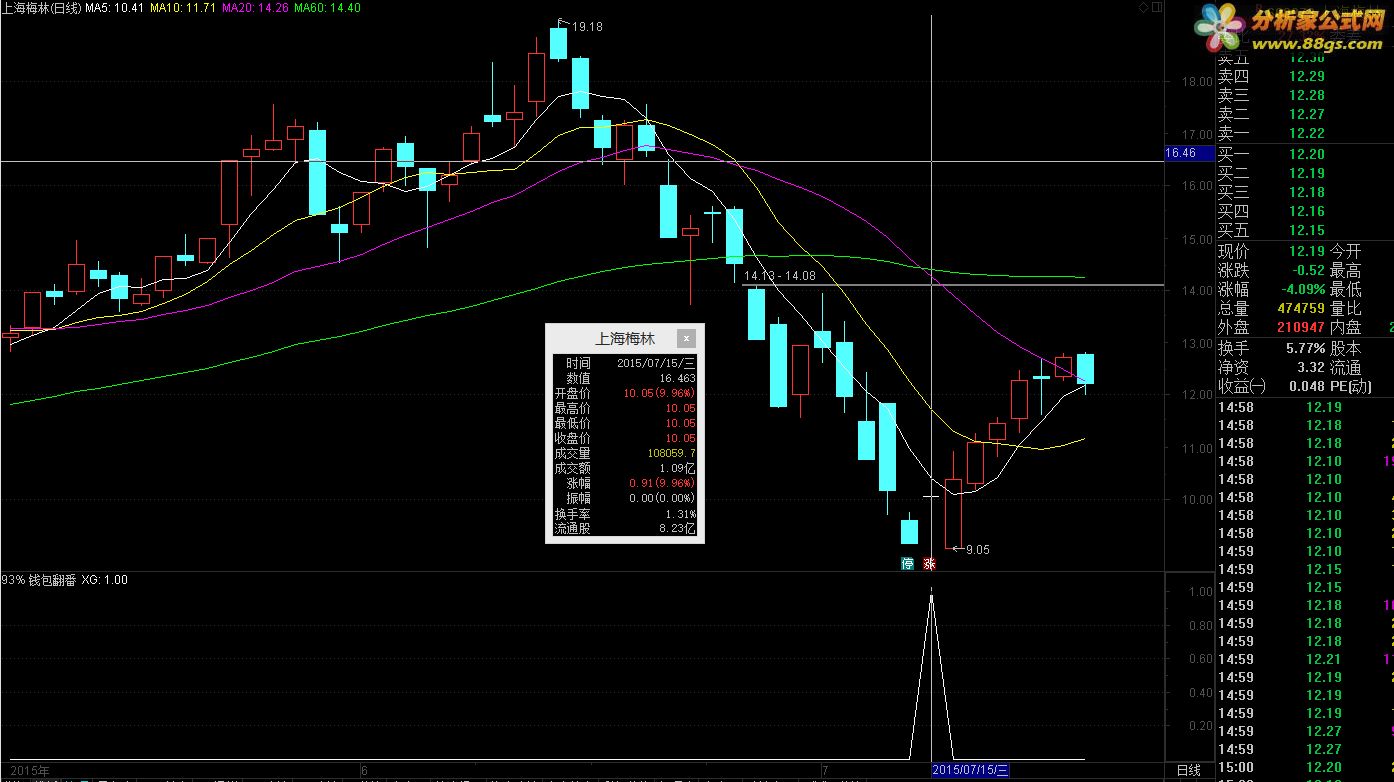1394x782 pixels.
Task: Click the 13.00 price axis label
Action: pos(1197,344)
